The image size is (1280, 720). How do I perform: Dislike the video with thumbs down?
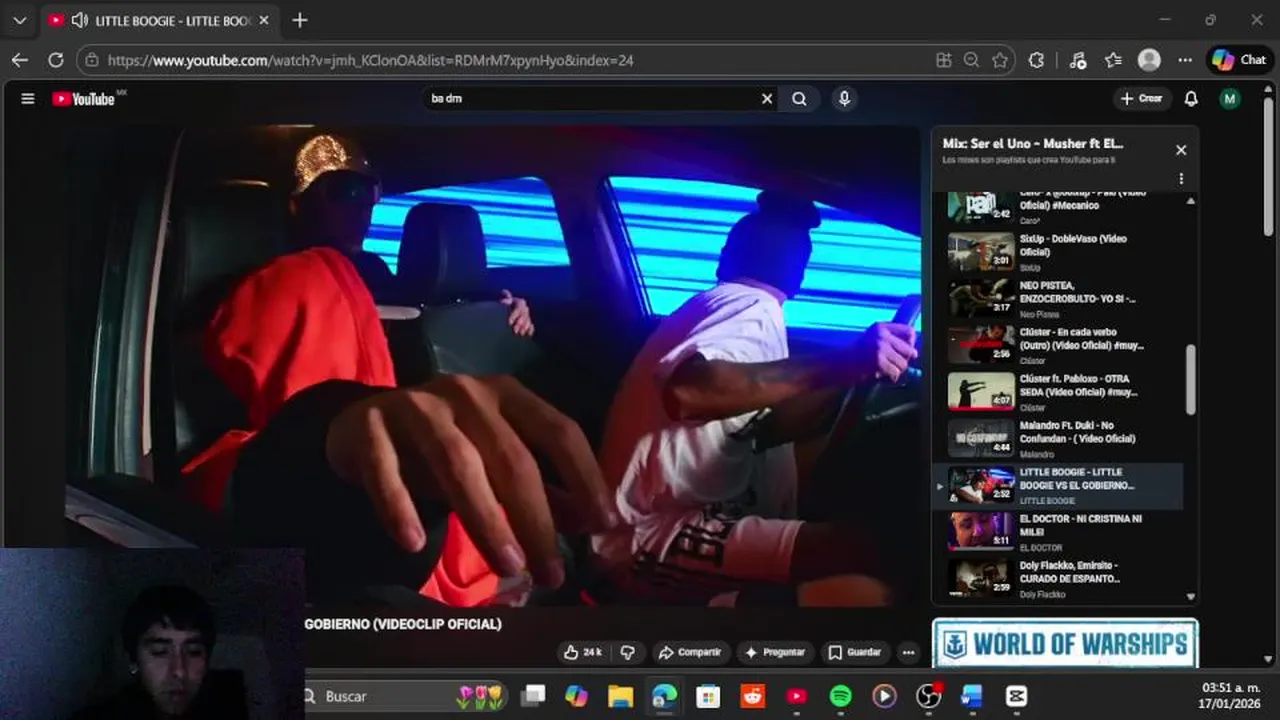click(627, 652)
